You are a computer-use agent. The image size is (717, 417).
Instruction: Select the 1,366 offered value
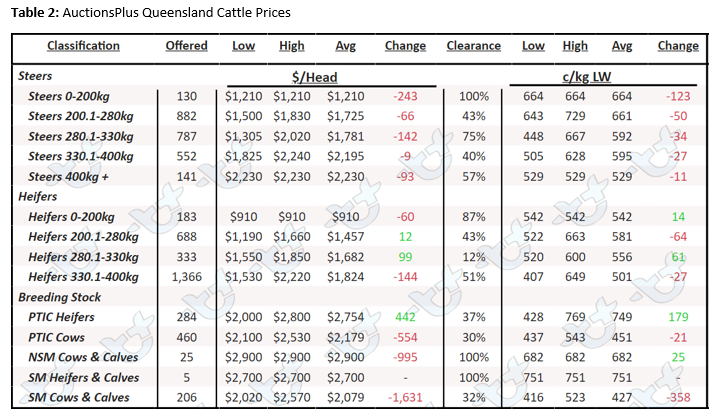pos(187,277)
